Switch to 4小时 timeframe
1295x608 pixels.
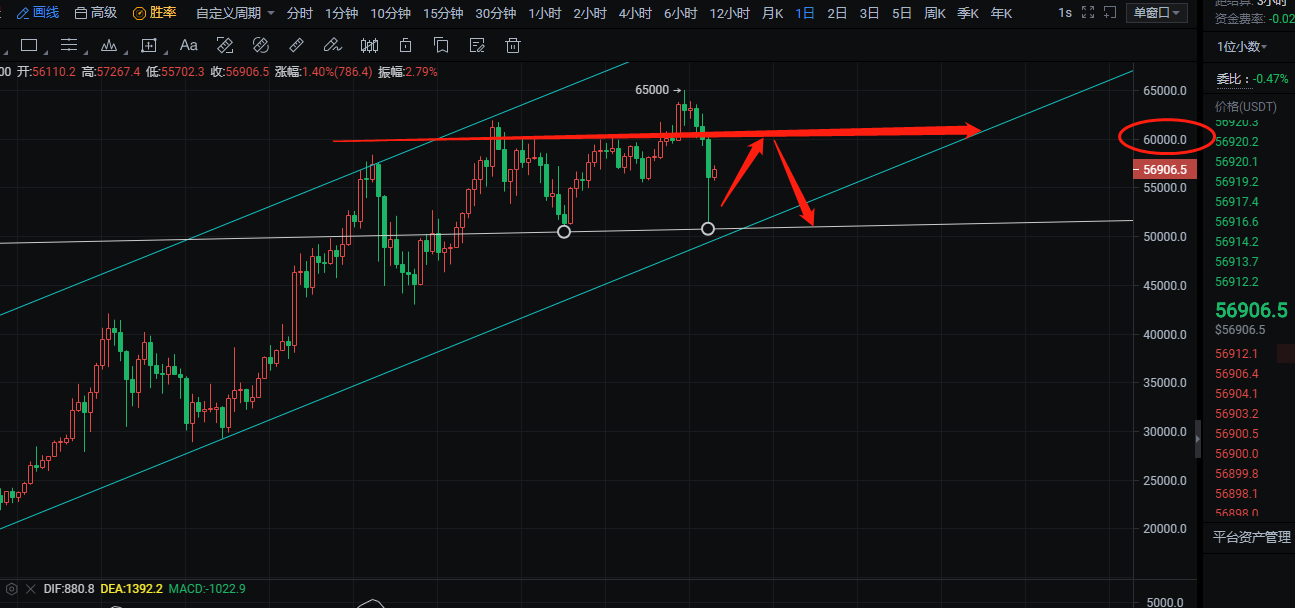[x=635, y=13]
